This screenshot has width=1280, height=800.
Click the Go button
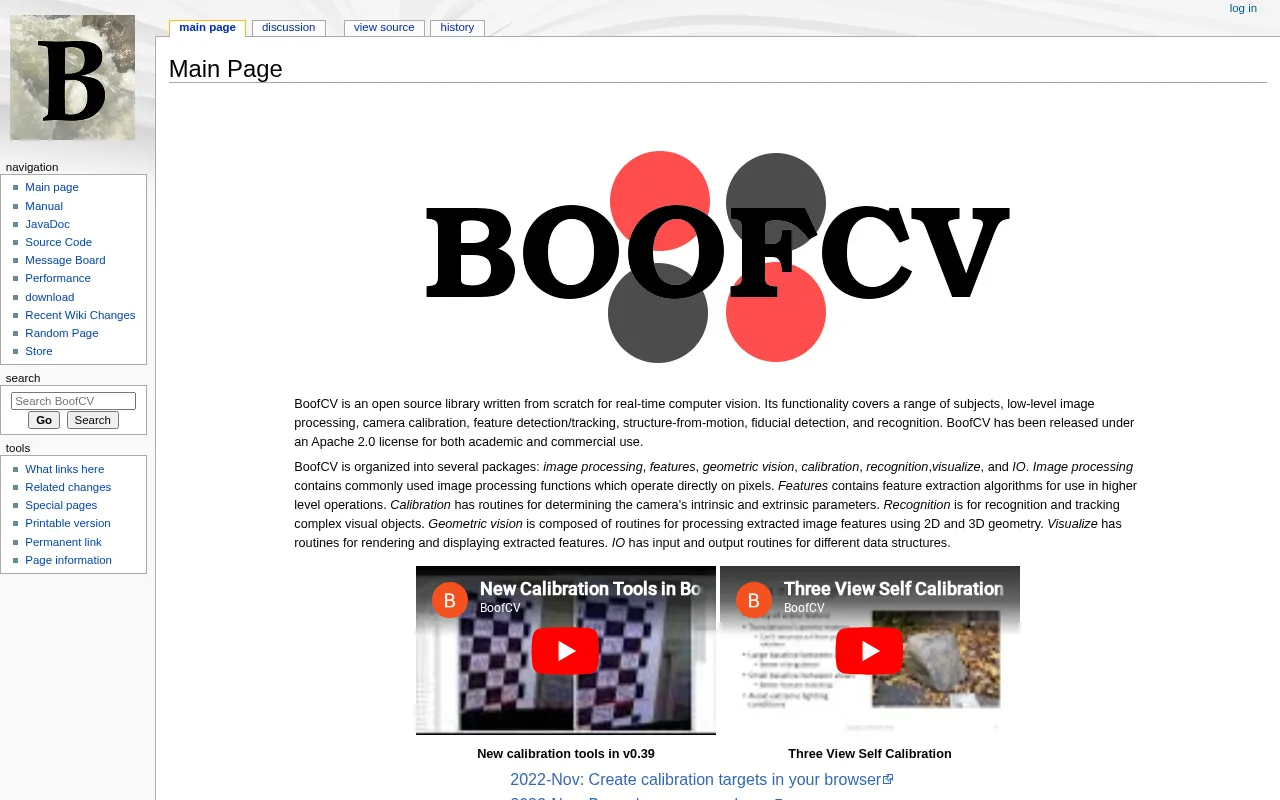(x=44, y=420)
